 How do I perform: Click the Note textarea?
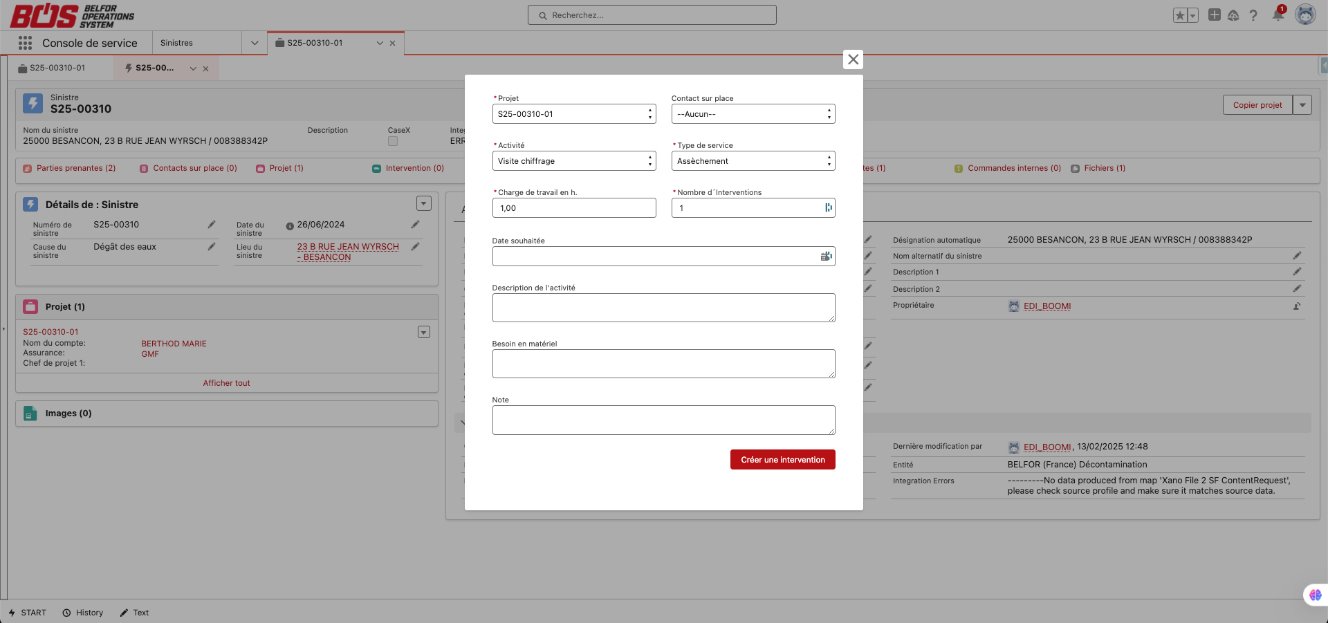663,420
